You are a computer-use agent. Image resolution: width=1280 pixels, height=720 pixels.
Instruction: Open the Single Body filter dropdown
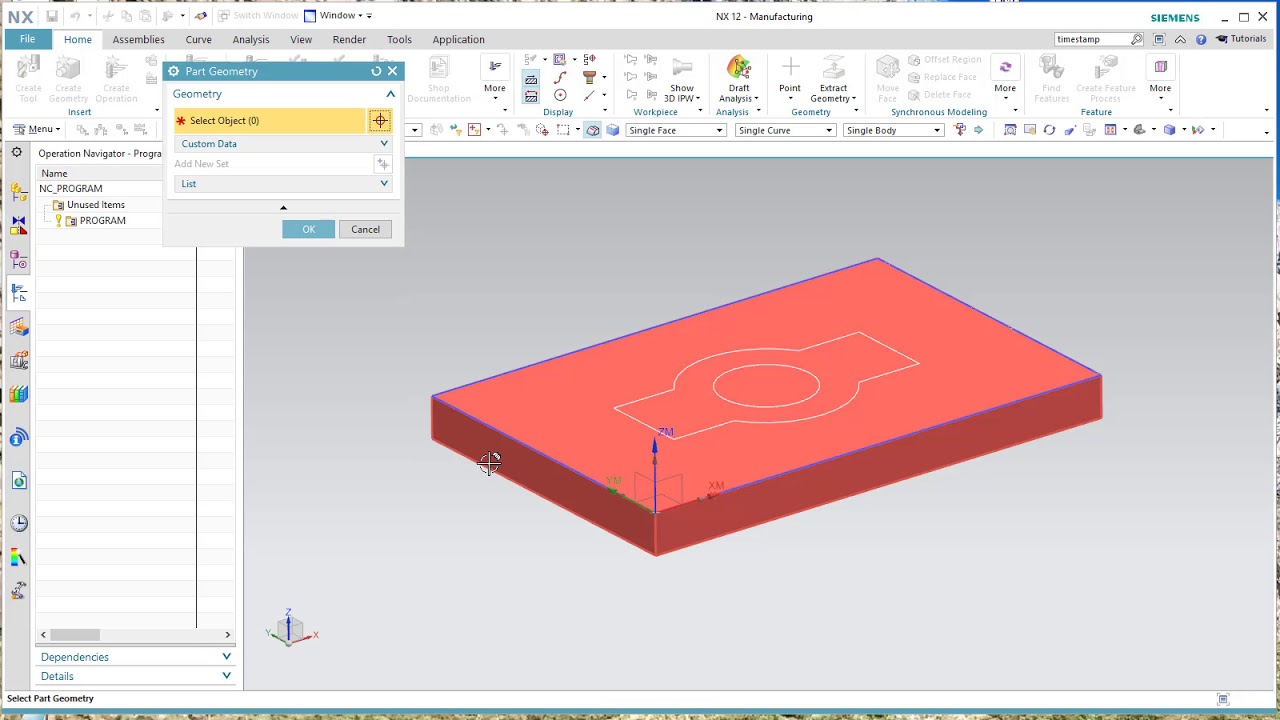click(x=892, y=130)
